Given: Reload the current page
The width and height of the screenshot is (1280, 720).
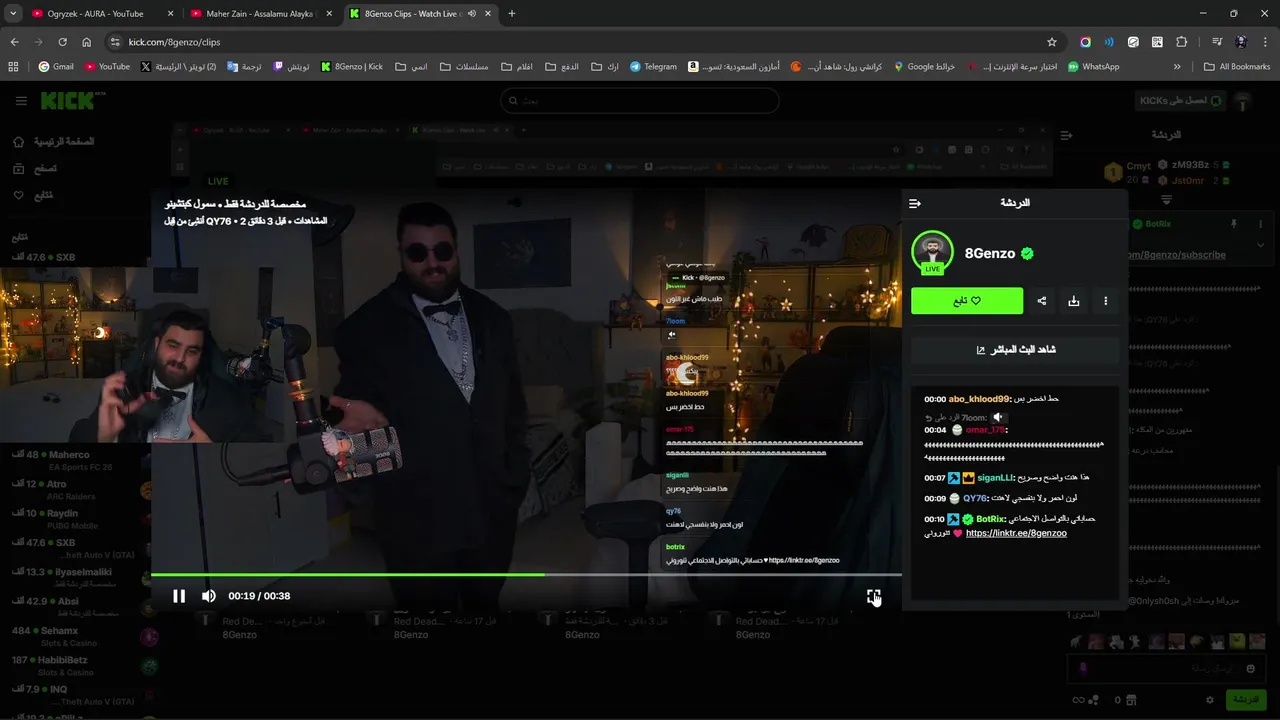Looking at the screenshot, I should click(62, 42).
